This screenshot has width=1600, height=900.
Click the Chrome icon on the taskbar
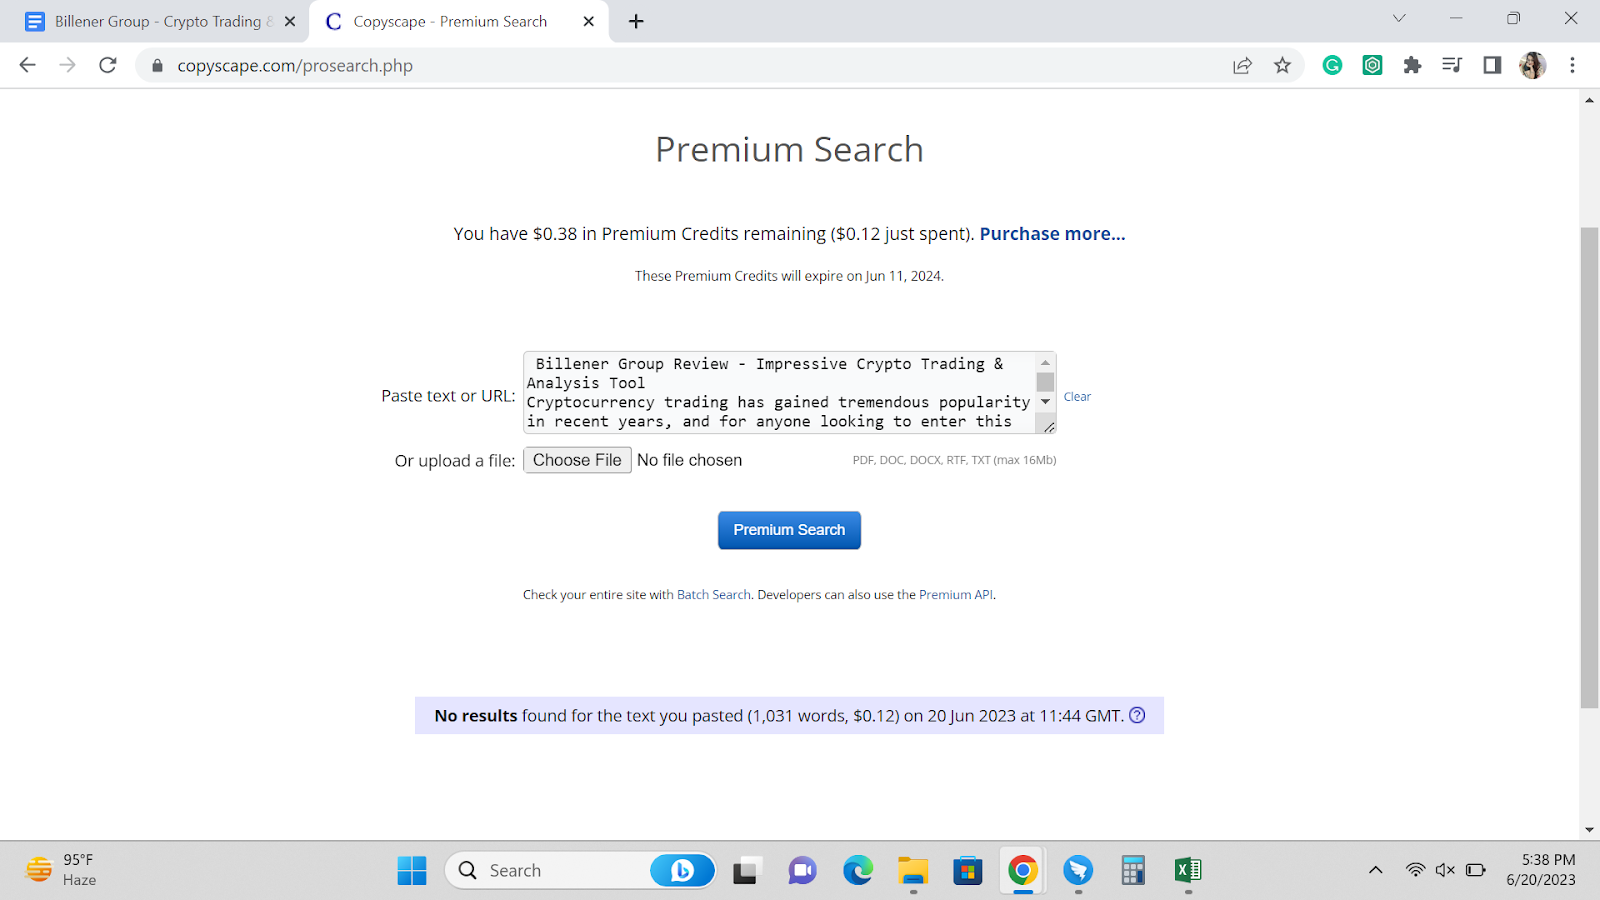coord(1022,871)
